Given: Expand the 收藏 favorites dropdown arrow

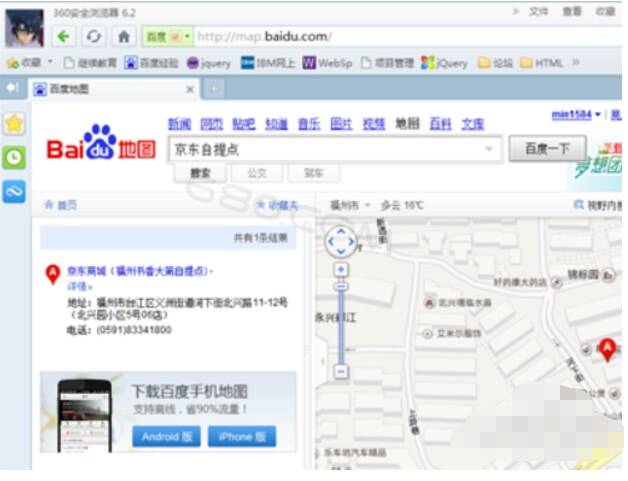Looking at the screenshot, I should click(50, 62).
